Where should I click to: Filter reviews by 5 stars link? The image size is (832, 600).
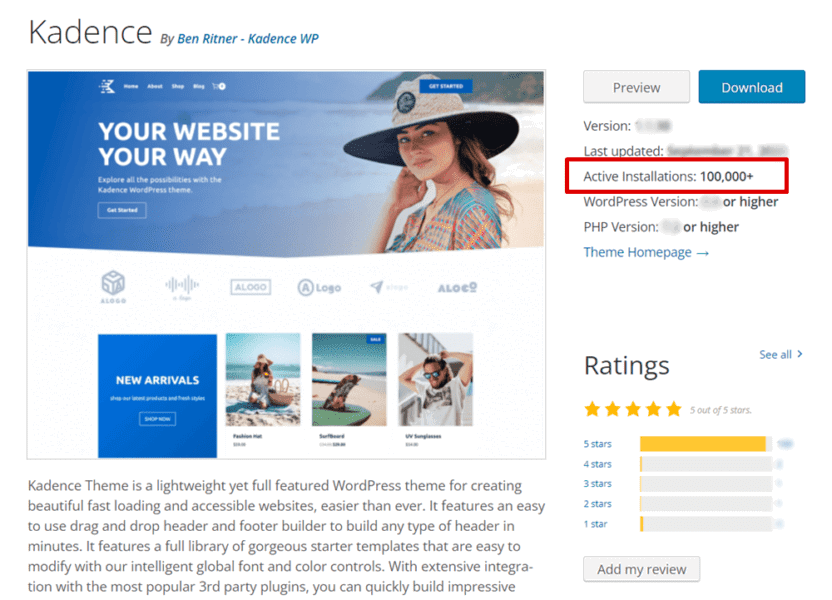click(597, 444)
